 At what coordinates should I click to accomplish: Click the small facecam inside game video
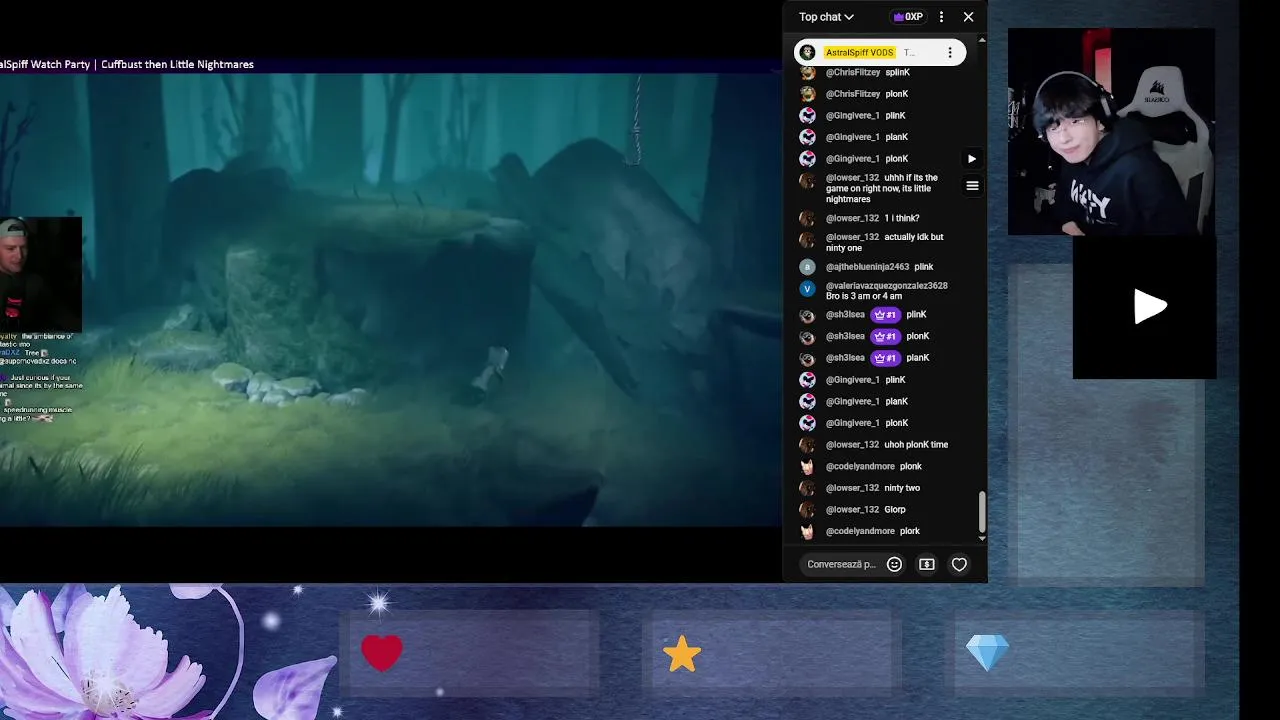tap(41, 275)
